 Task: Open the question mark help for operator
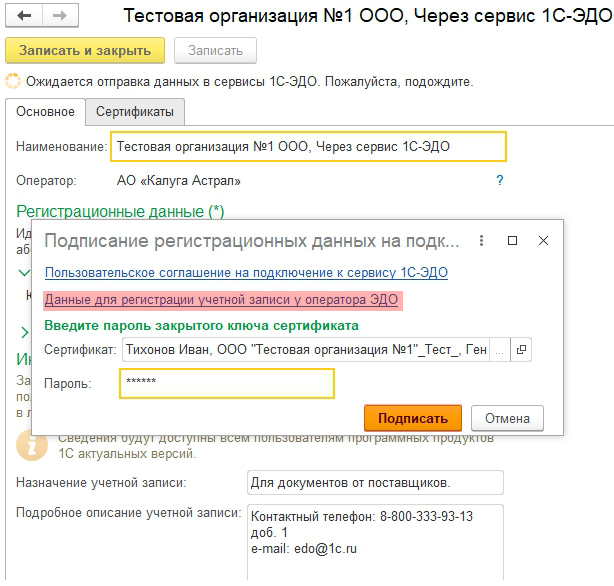[x=500, y=180]
